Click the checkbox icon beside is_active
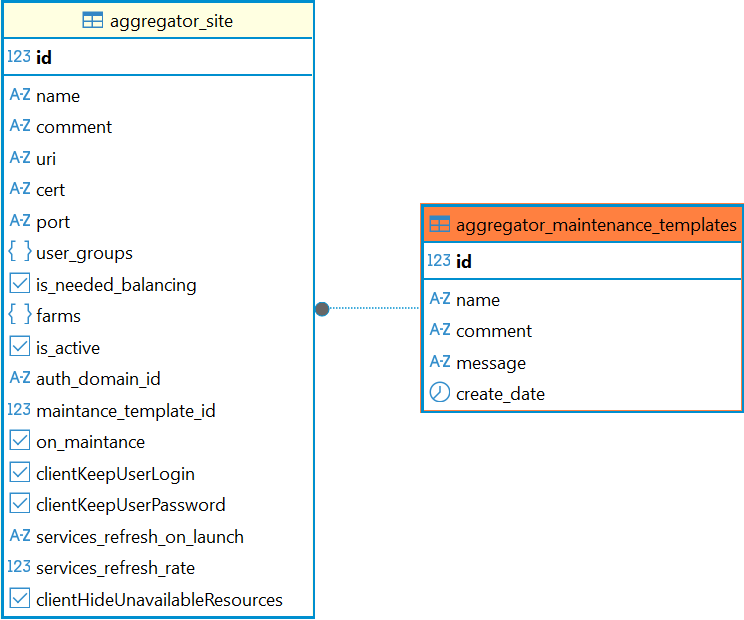 point(20,347)
